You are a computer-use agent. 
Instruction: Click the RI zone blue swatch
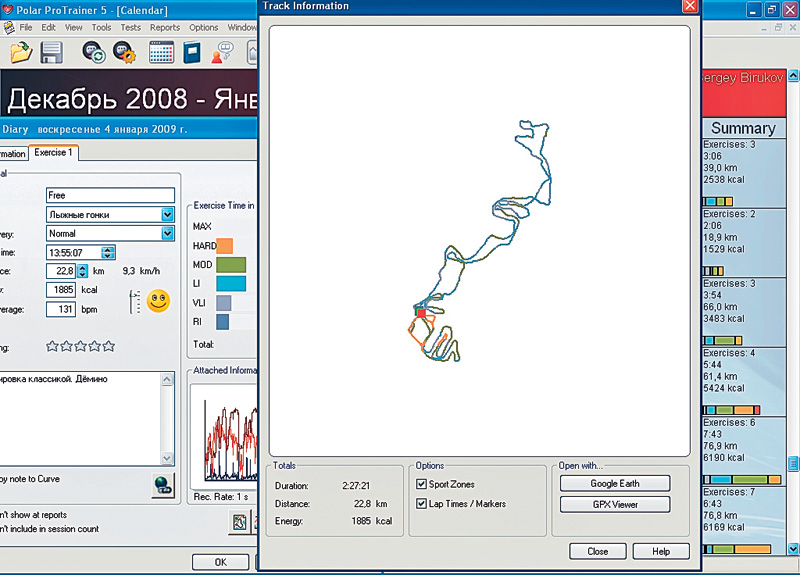[x=222, y=322]
